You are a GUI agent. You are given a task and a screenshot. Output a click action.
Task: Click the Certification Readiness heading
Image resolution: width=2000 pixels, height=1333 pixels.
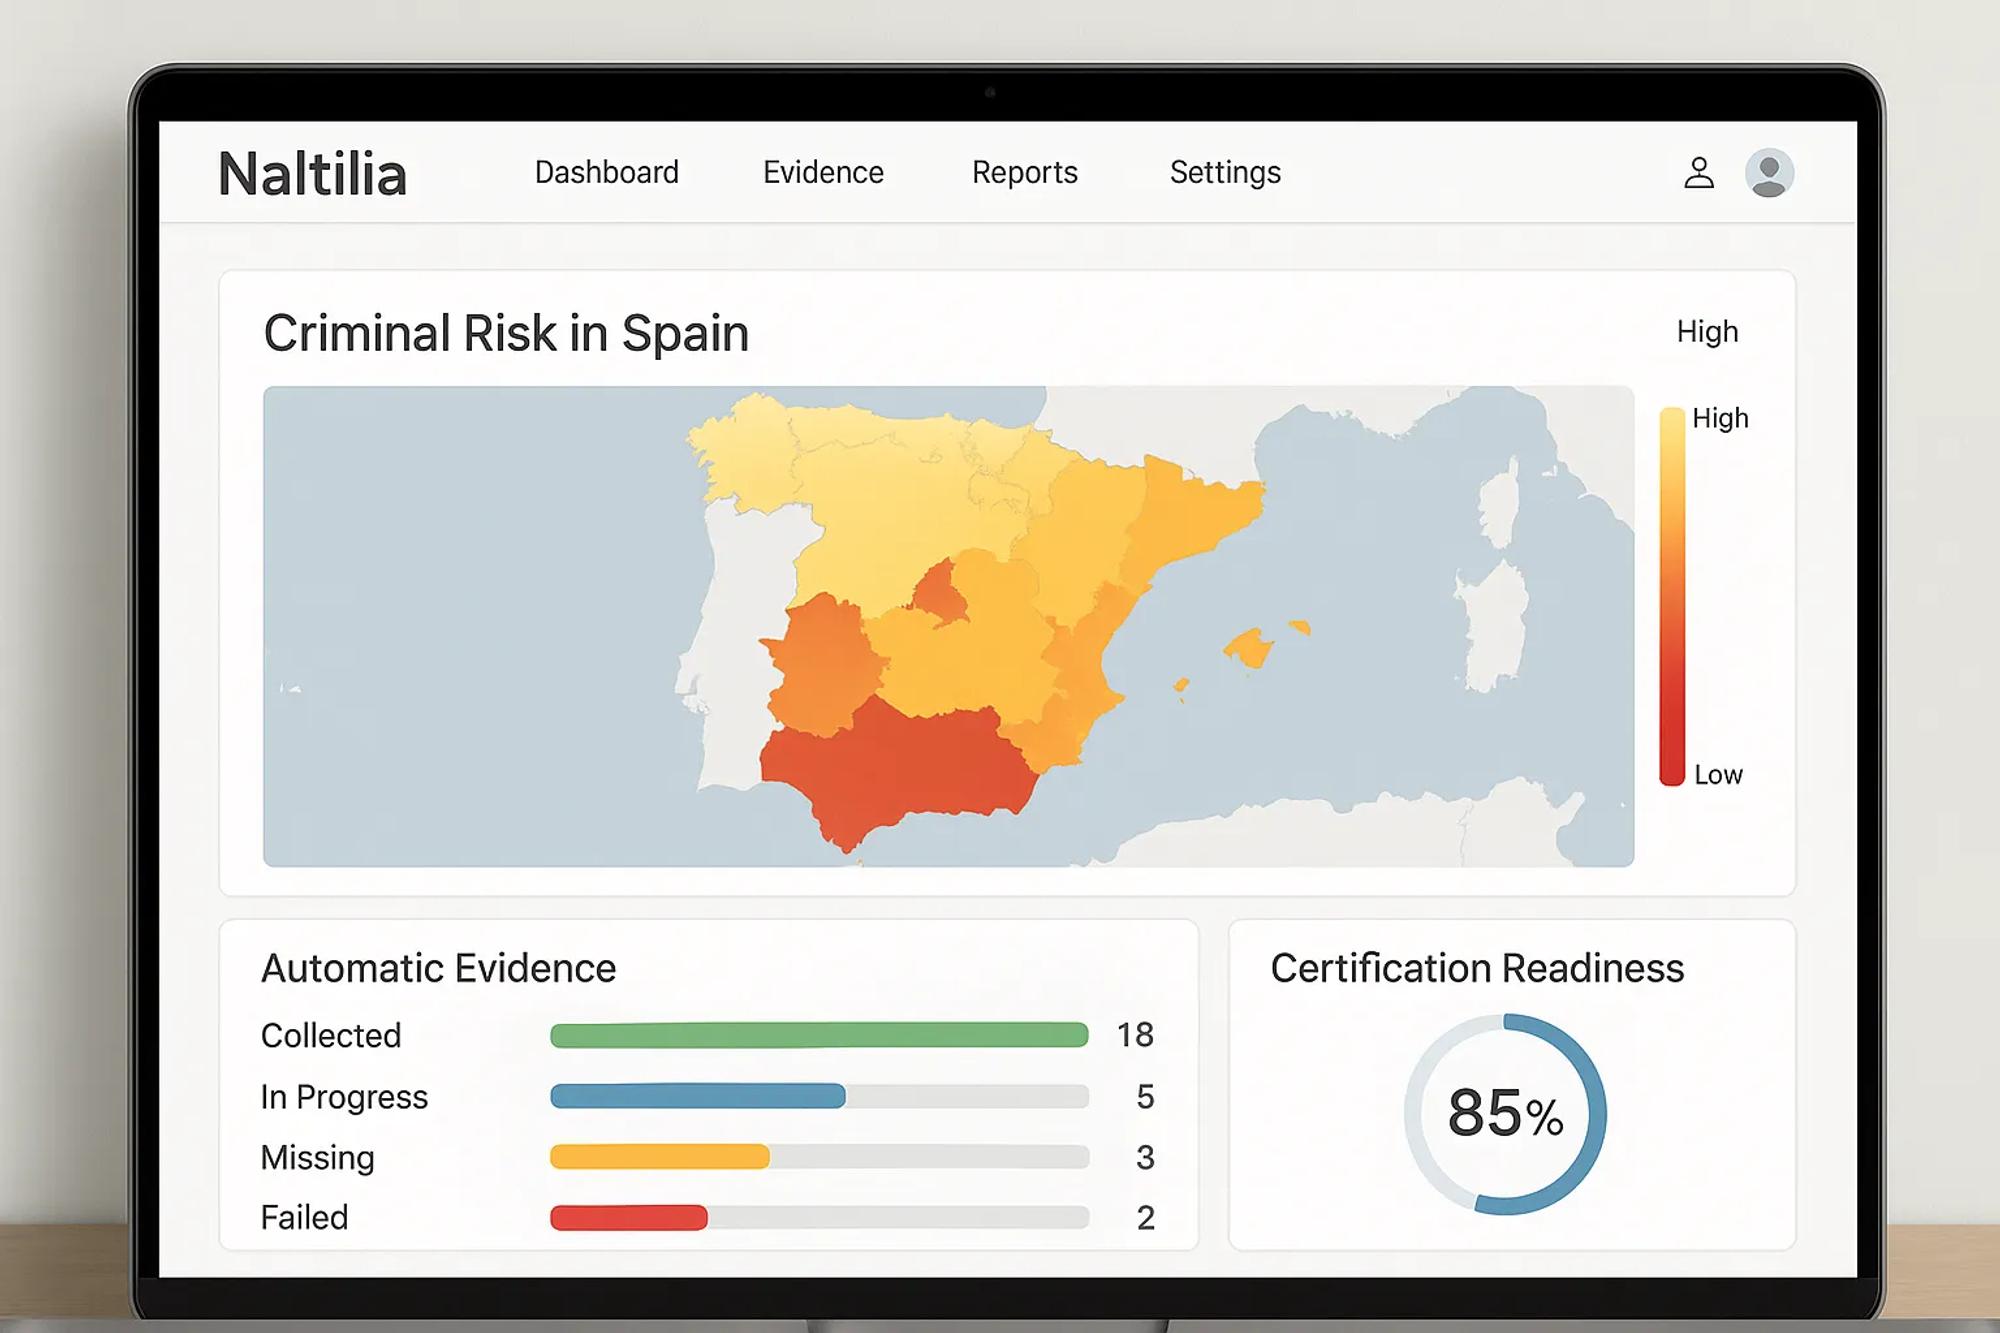coord(1476,968)
